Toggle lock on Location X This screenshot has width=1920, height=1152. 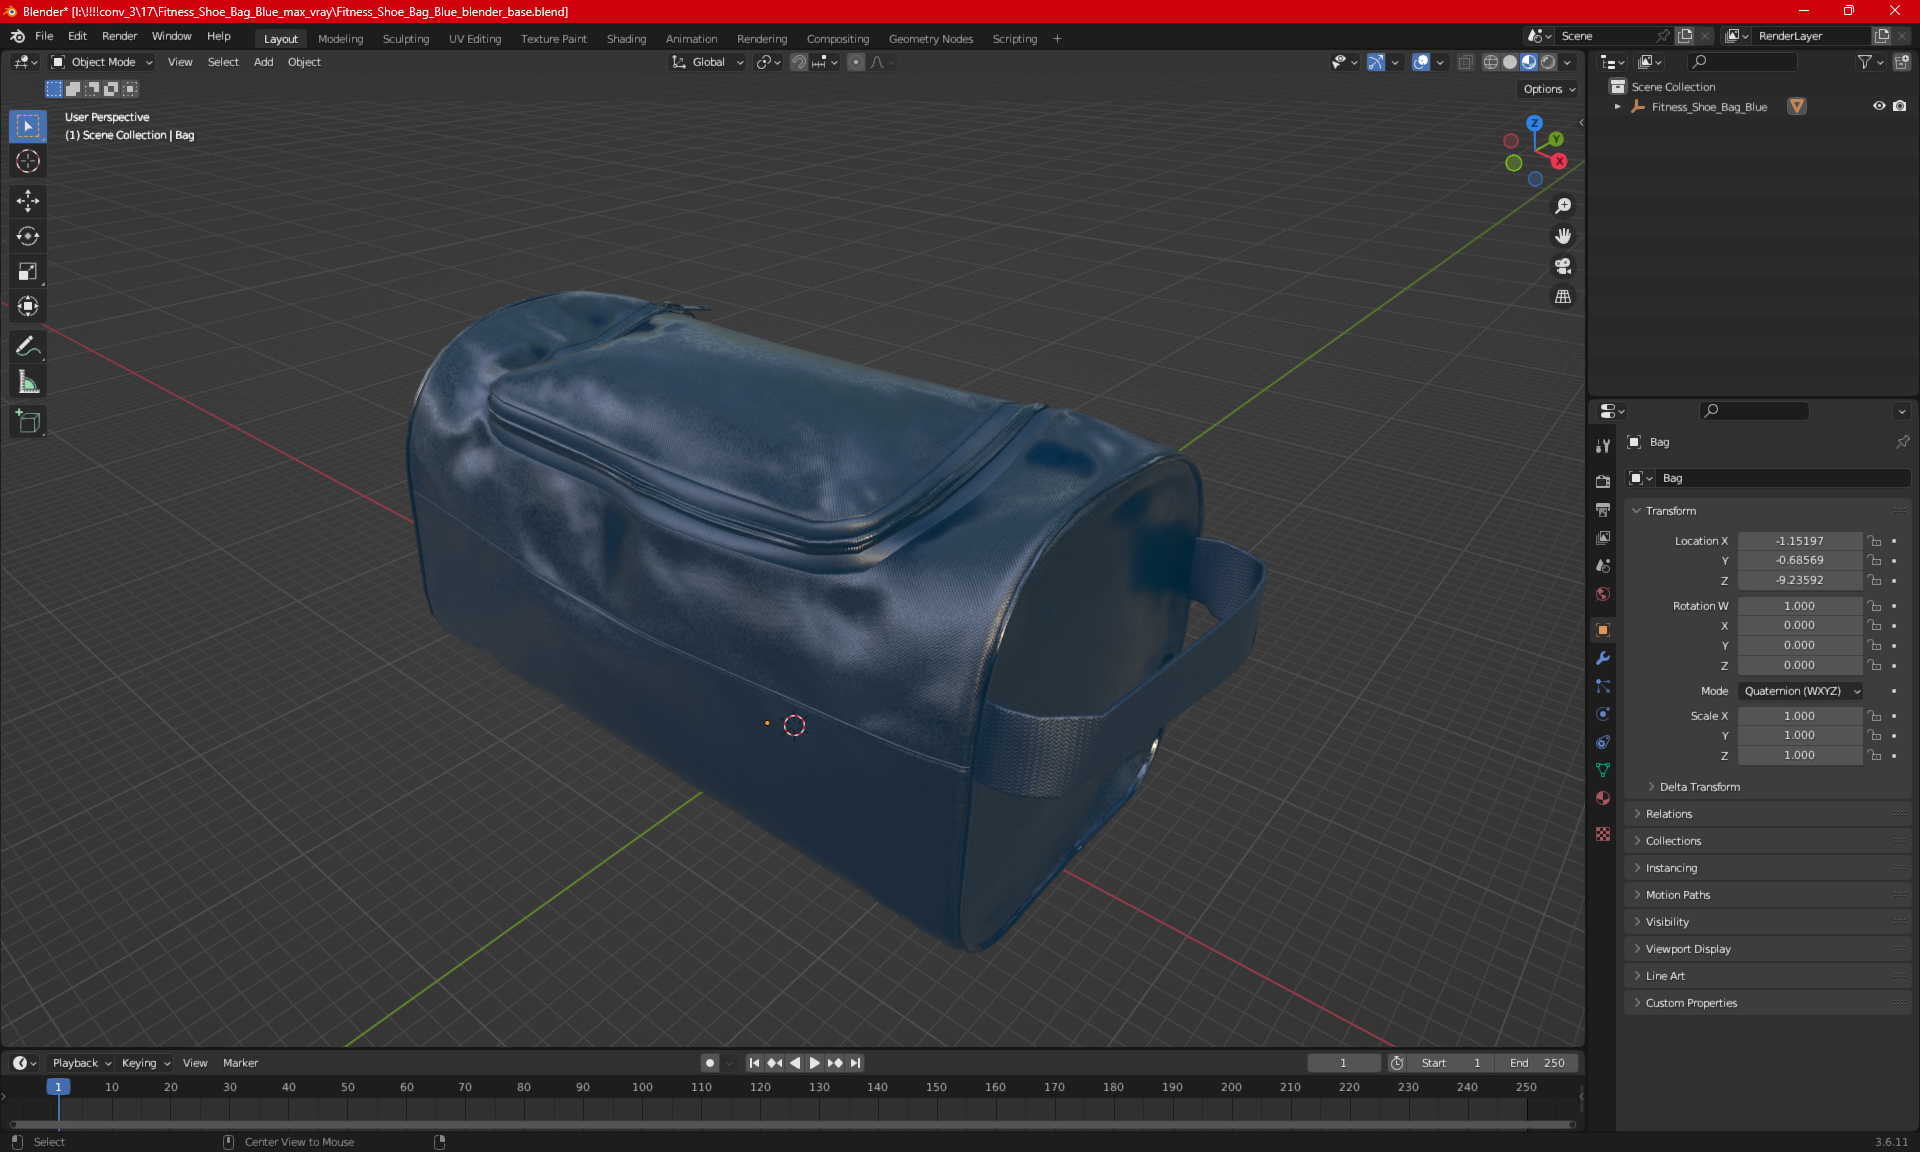click(x=1875, y=541)
